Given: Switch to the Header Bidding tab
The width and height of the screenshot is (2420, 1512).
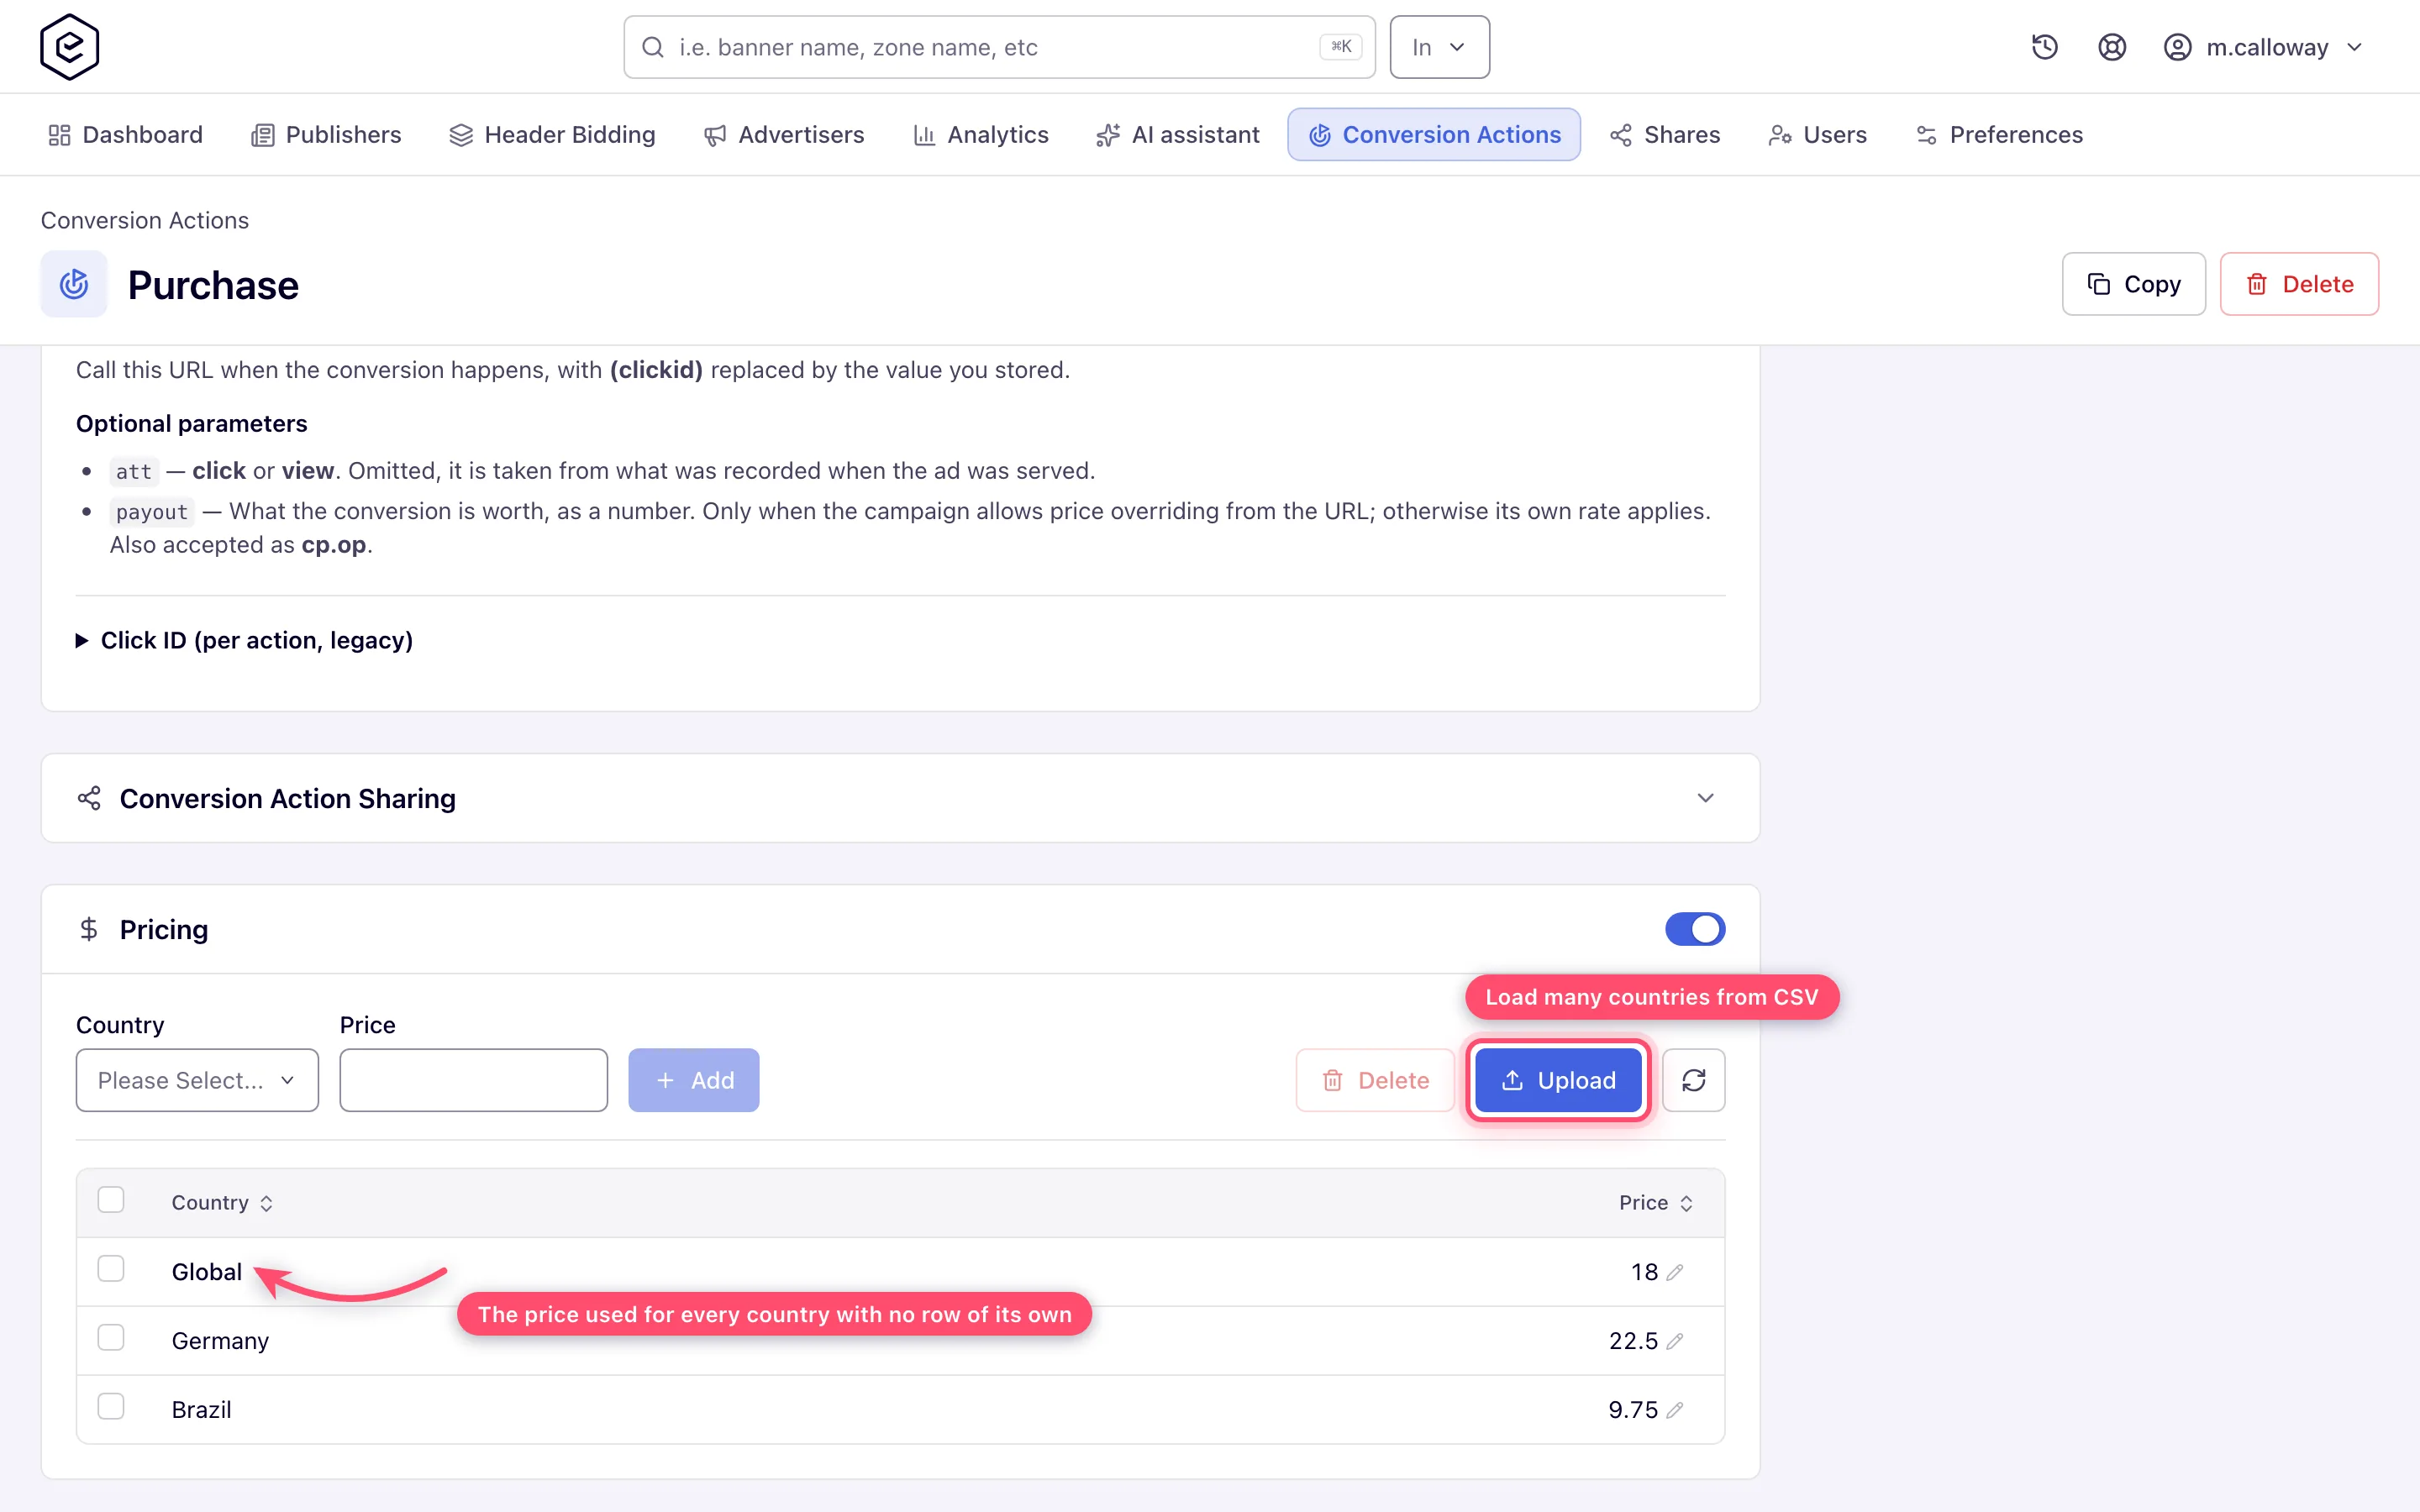Looking at the screenshot, I should (x=552, y=134).
